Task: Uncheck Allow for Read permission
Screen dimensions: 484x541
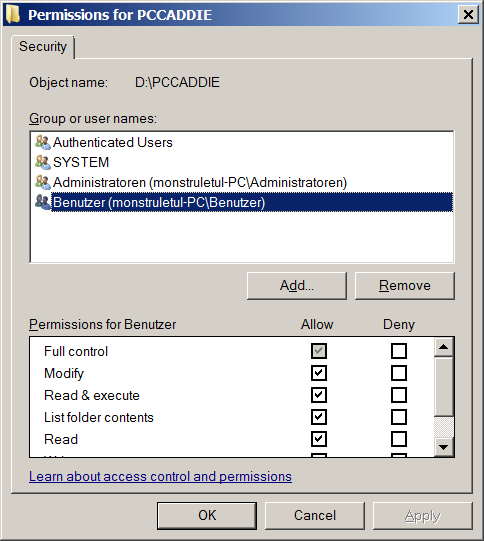Action: 318,439
